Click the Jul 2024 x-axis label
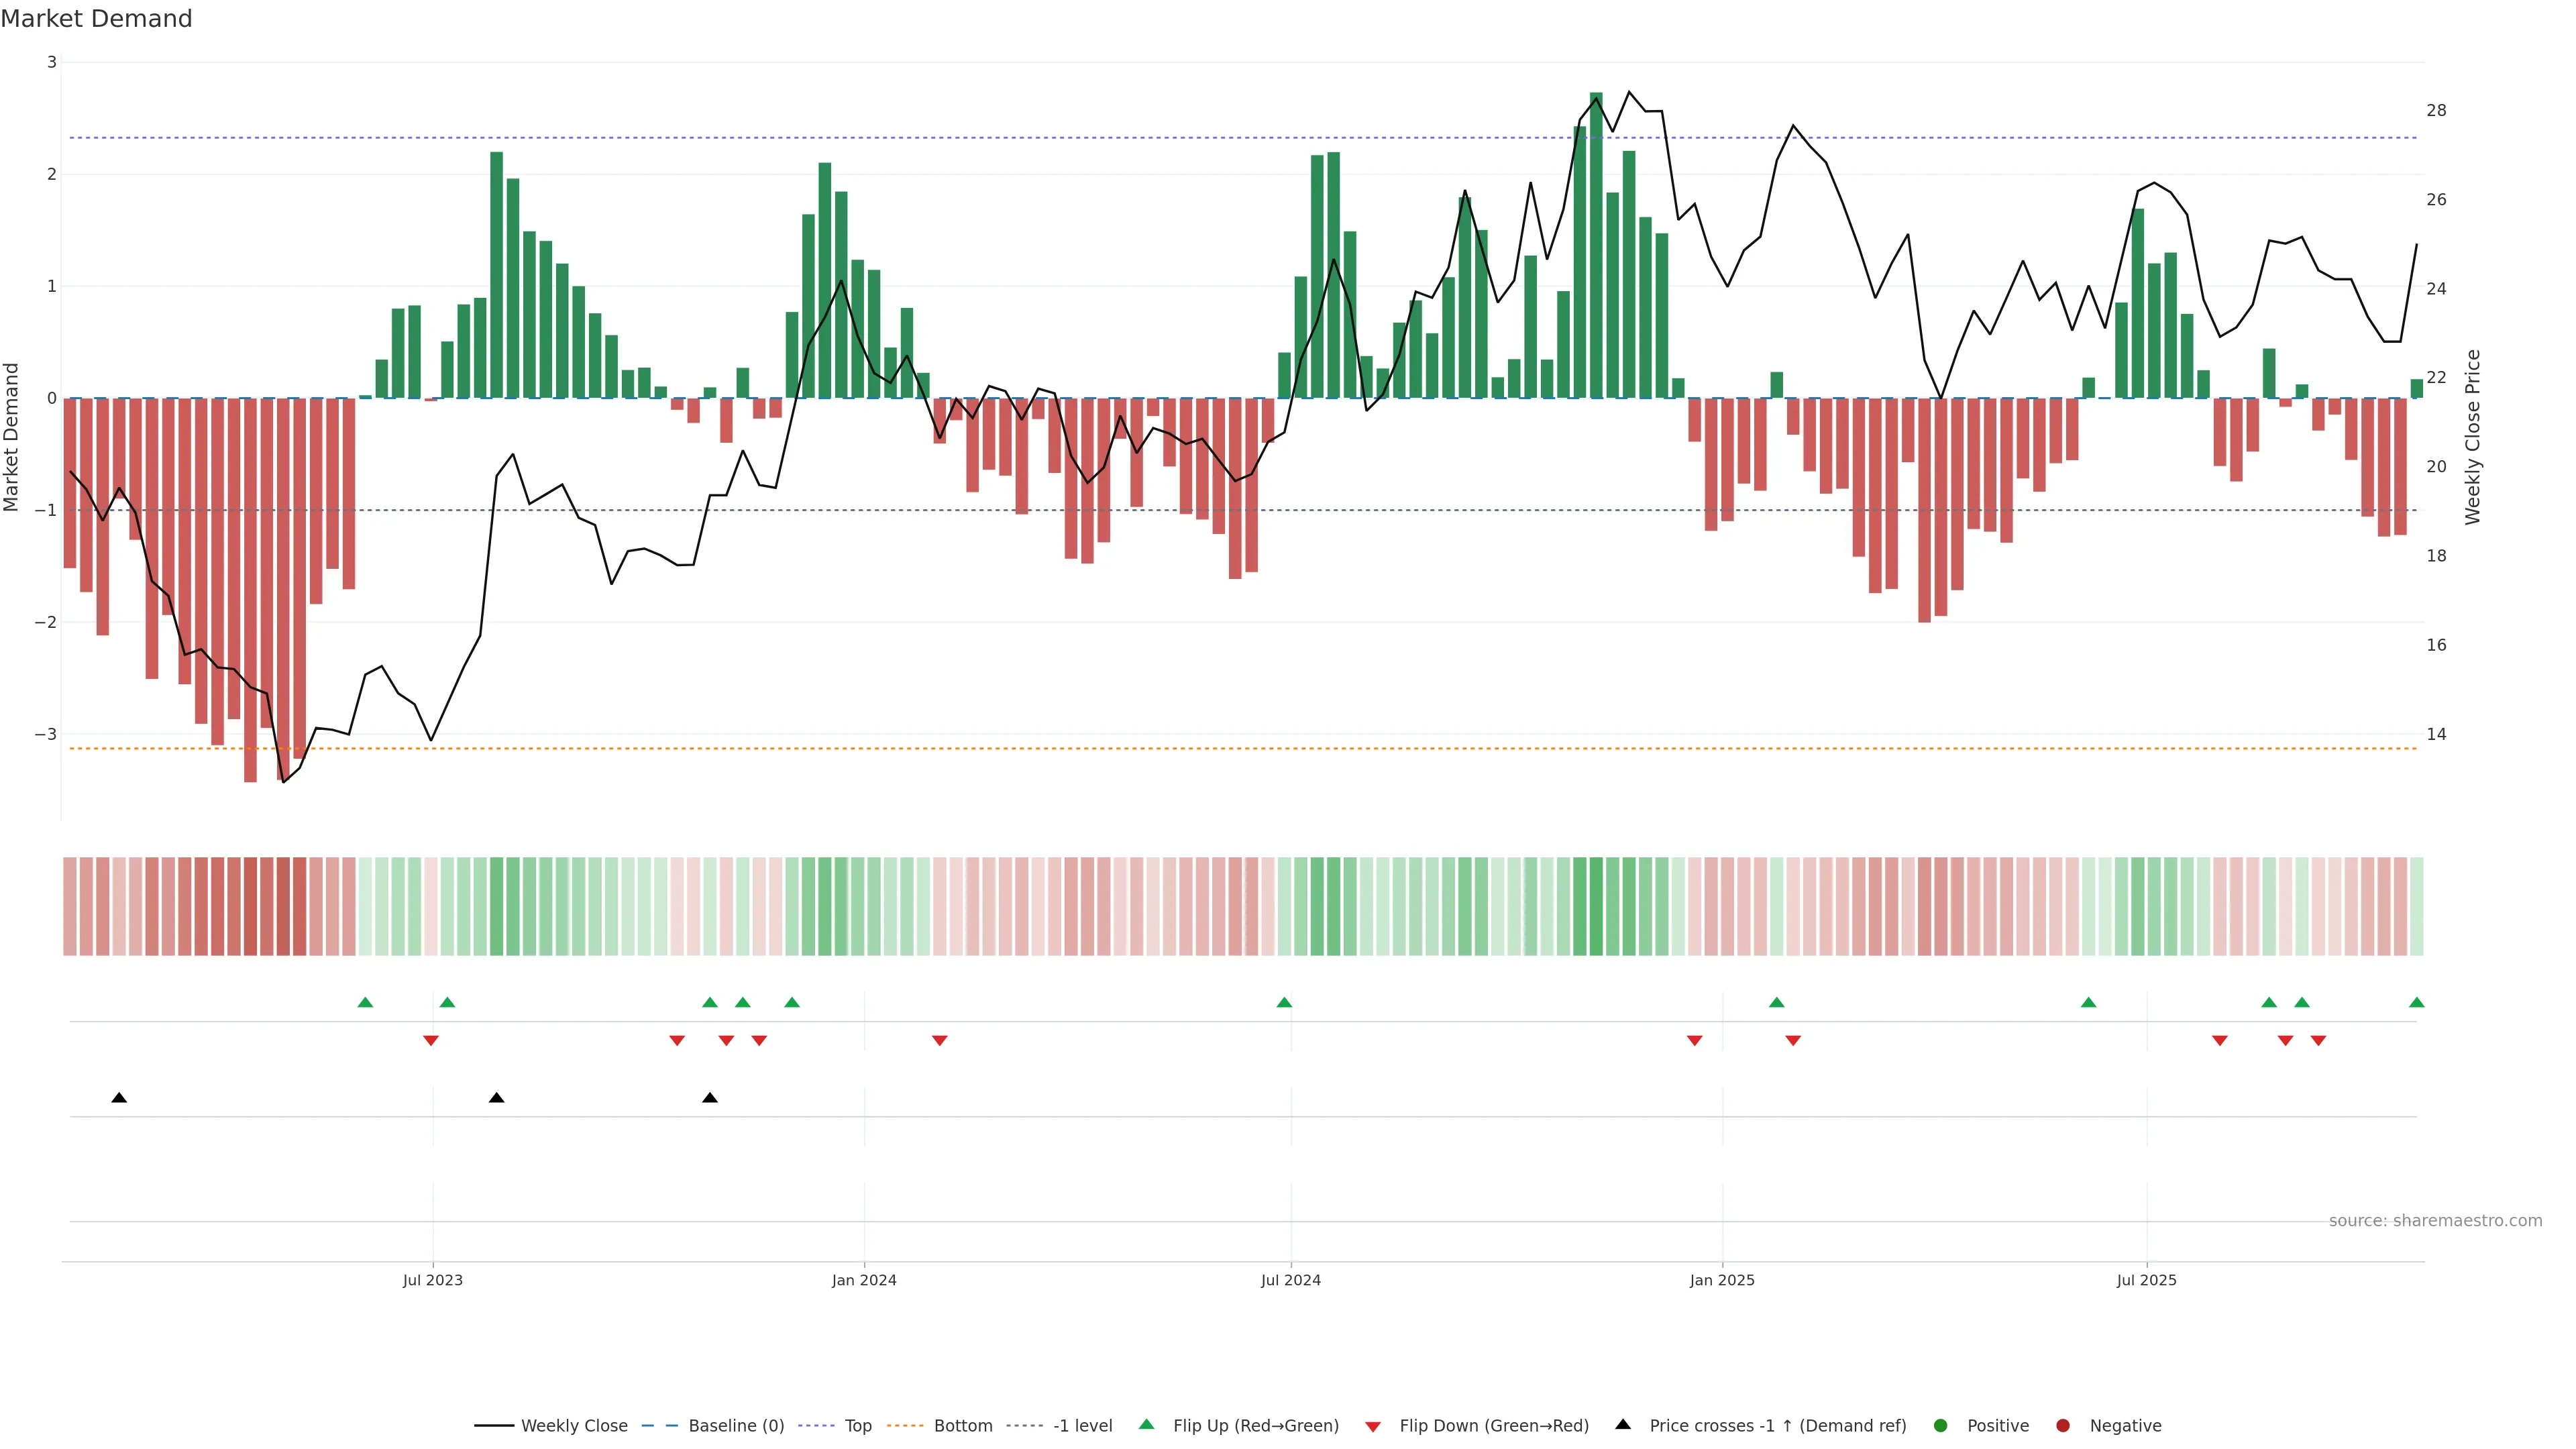The image size is (2576, 1449). [1290, 1281]
